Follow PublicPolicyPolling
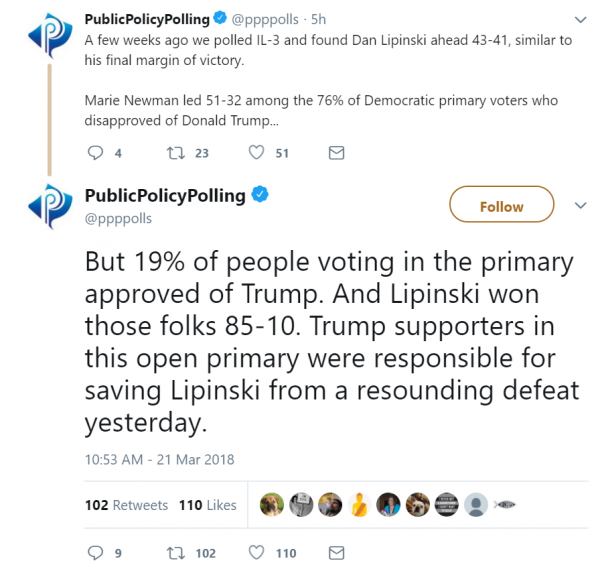 501,204
